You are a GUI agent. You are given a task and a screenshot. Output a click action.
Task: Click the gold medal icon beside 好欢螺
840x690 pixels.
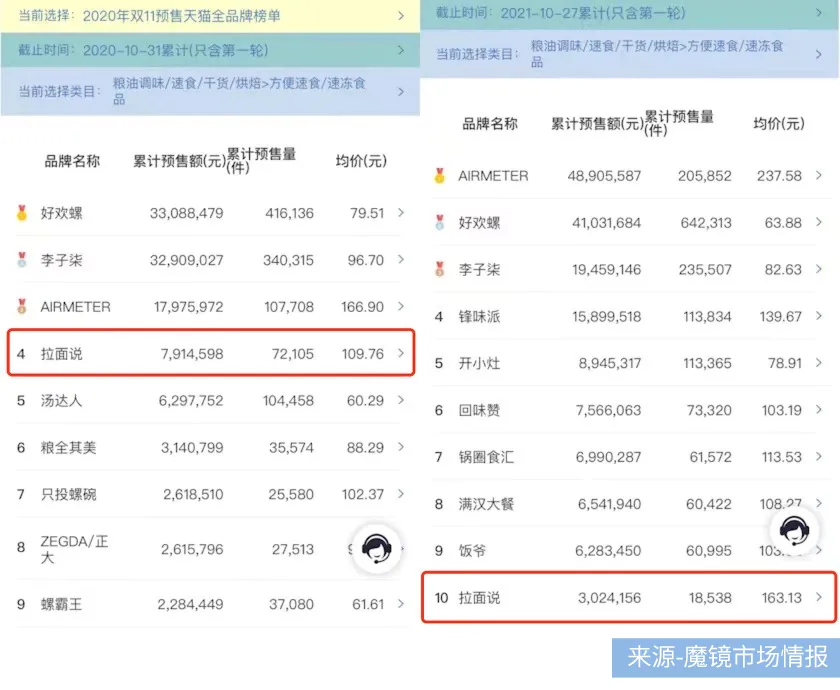tap(22, 212)
